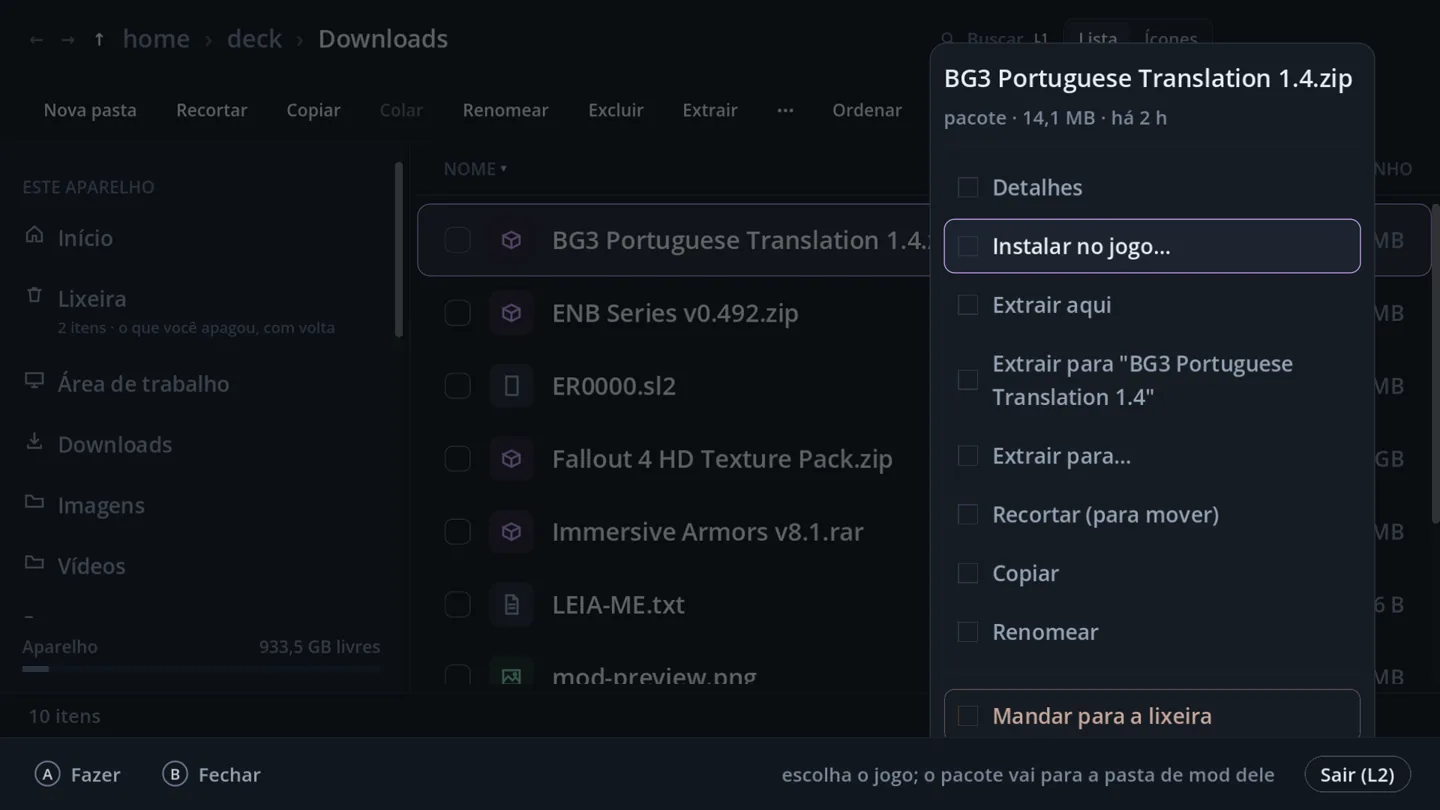The height and width of the screenshot is (810, 1440).
Task: Select Renomear in the context menu
Action: (x=1152, y=632)
